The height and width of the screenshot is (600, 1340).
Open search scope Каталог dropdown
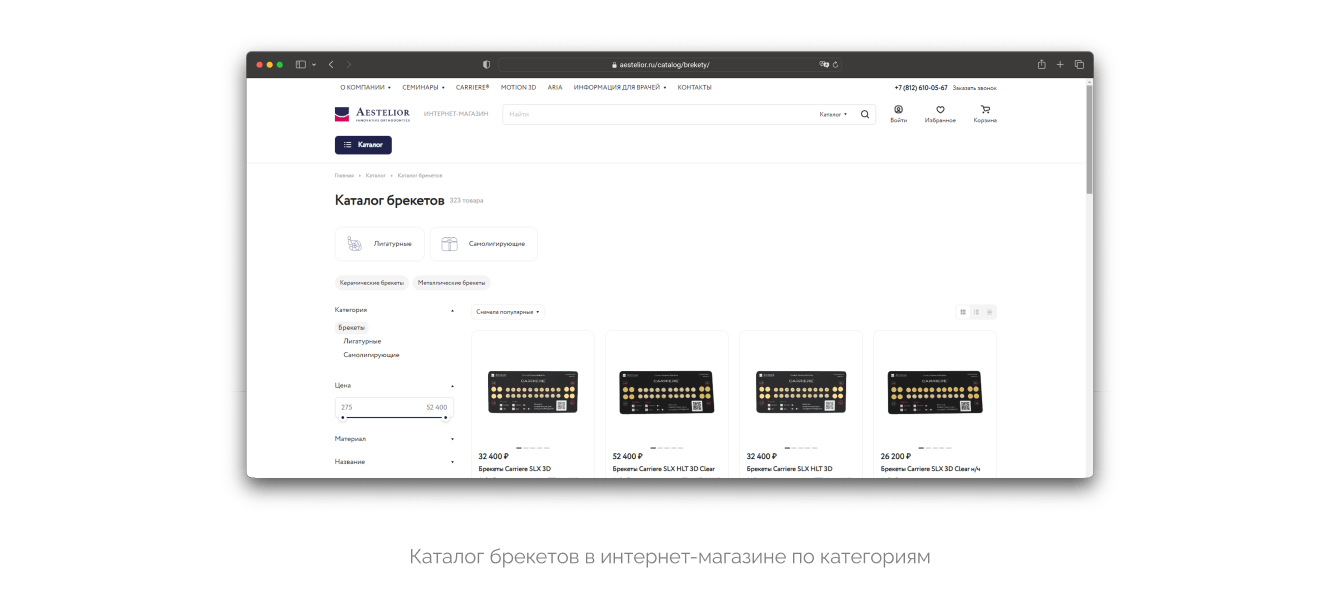(833, 114)
